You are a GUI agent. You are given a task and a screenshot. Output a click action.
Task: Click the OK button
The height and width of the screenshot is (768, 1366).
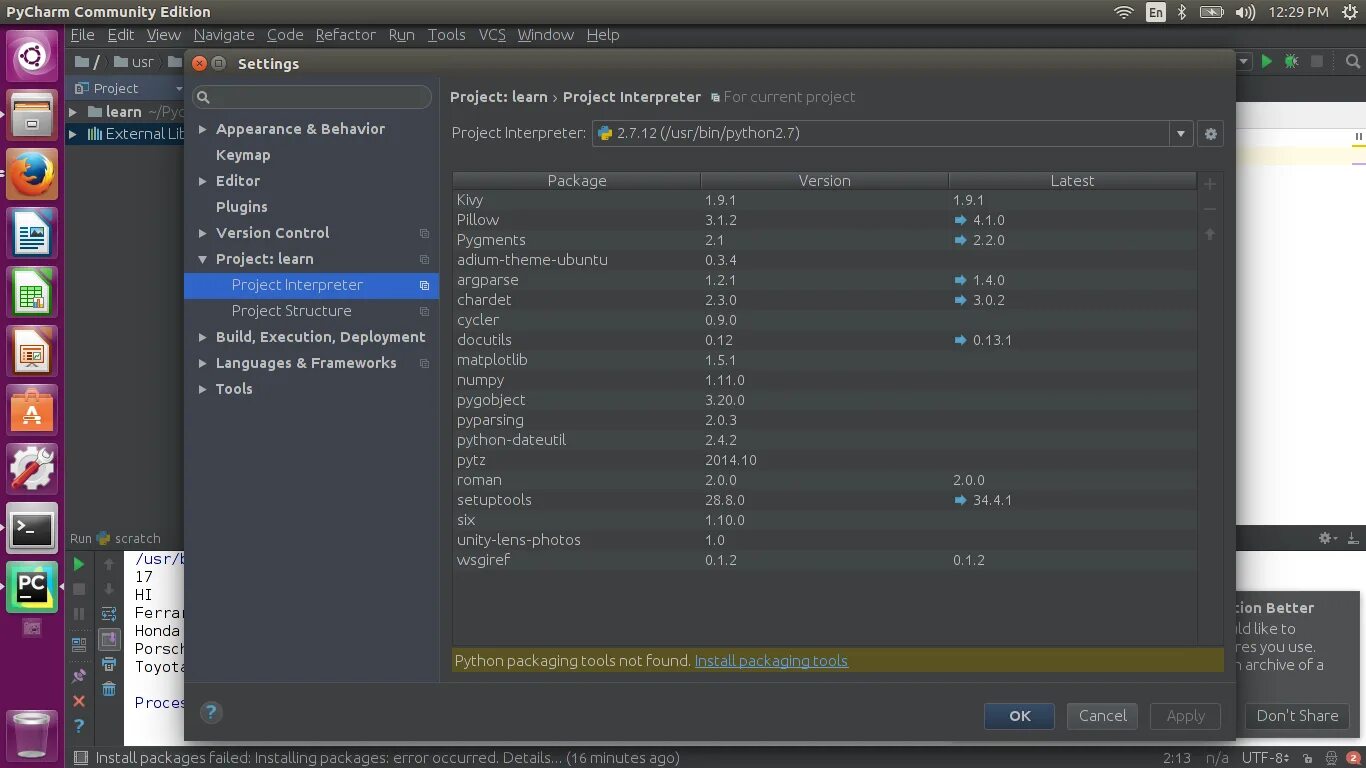coord(1019,716)
